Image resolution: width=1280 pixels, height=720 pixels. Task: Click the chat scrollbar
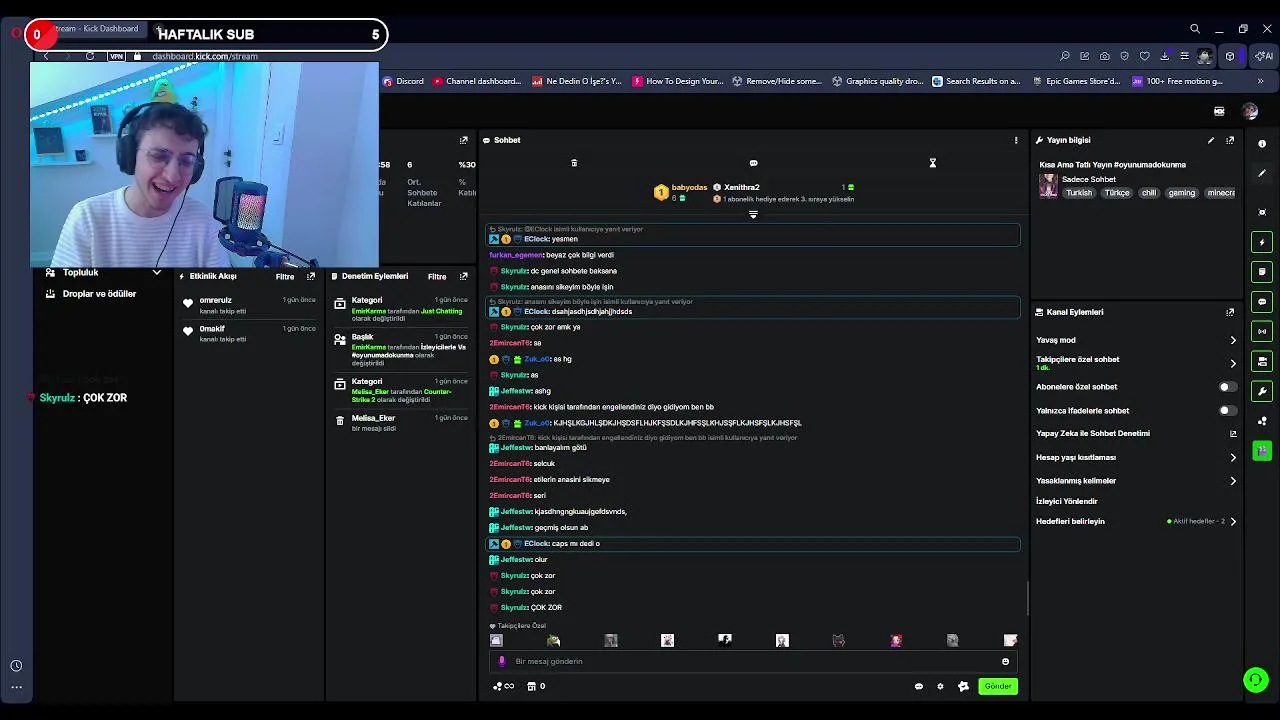tap(1027, 599)
